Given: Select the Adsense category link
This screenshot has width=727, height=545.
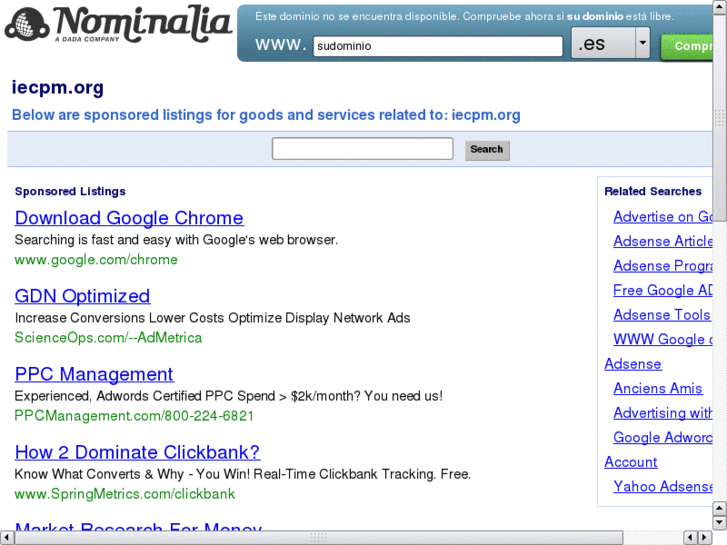Looking at the screenshot, I should point(633,364).
